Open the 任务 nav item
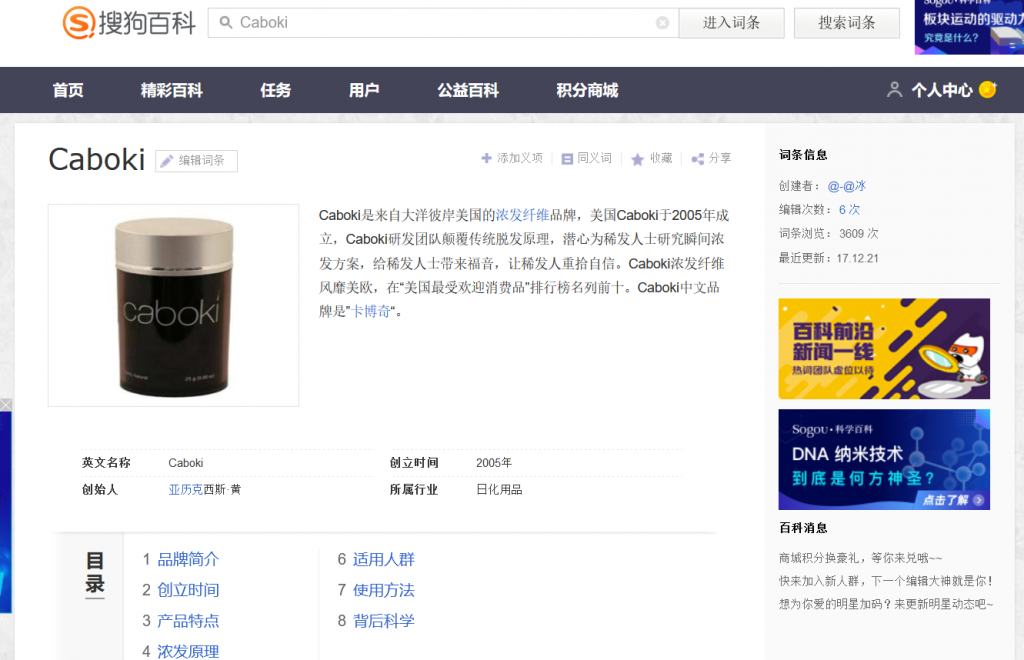 [276, 90]
